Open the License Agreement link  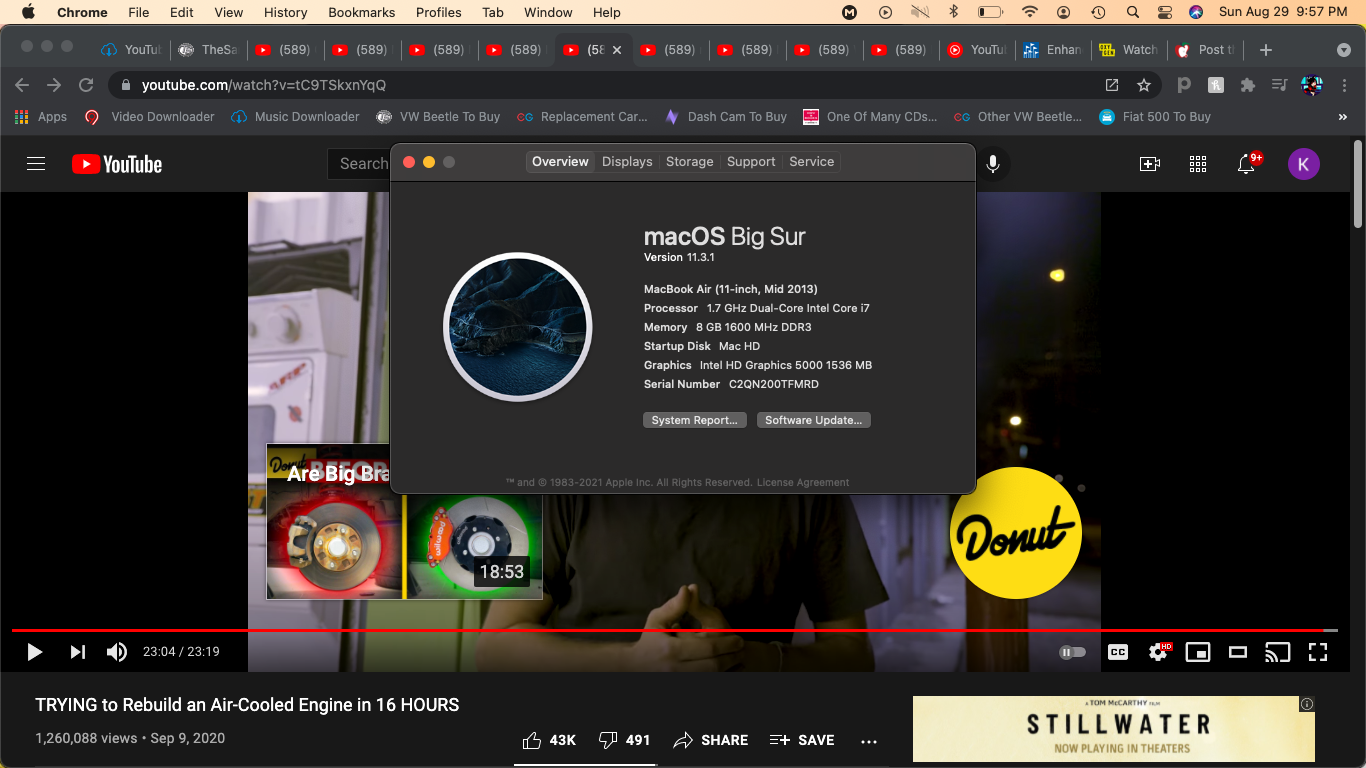tap(803, 482)
